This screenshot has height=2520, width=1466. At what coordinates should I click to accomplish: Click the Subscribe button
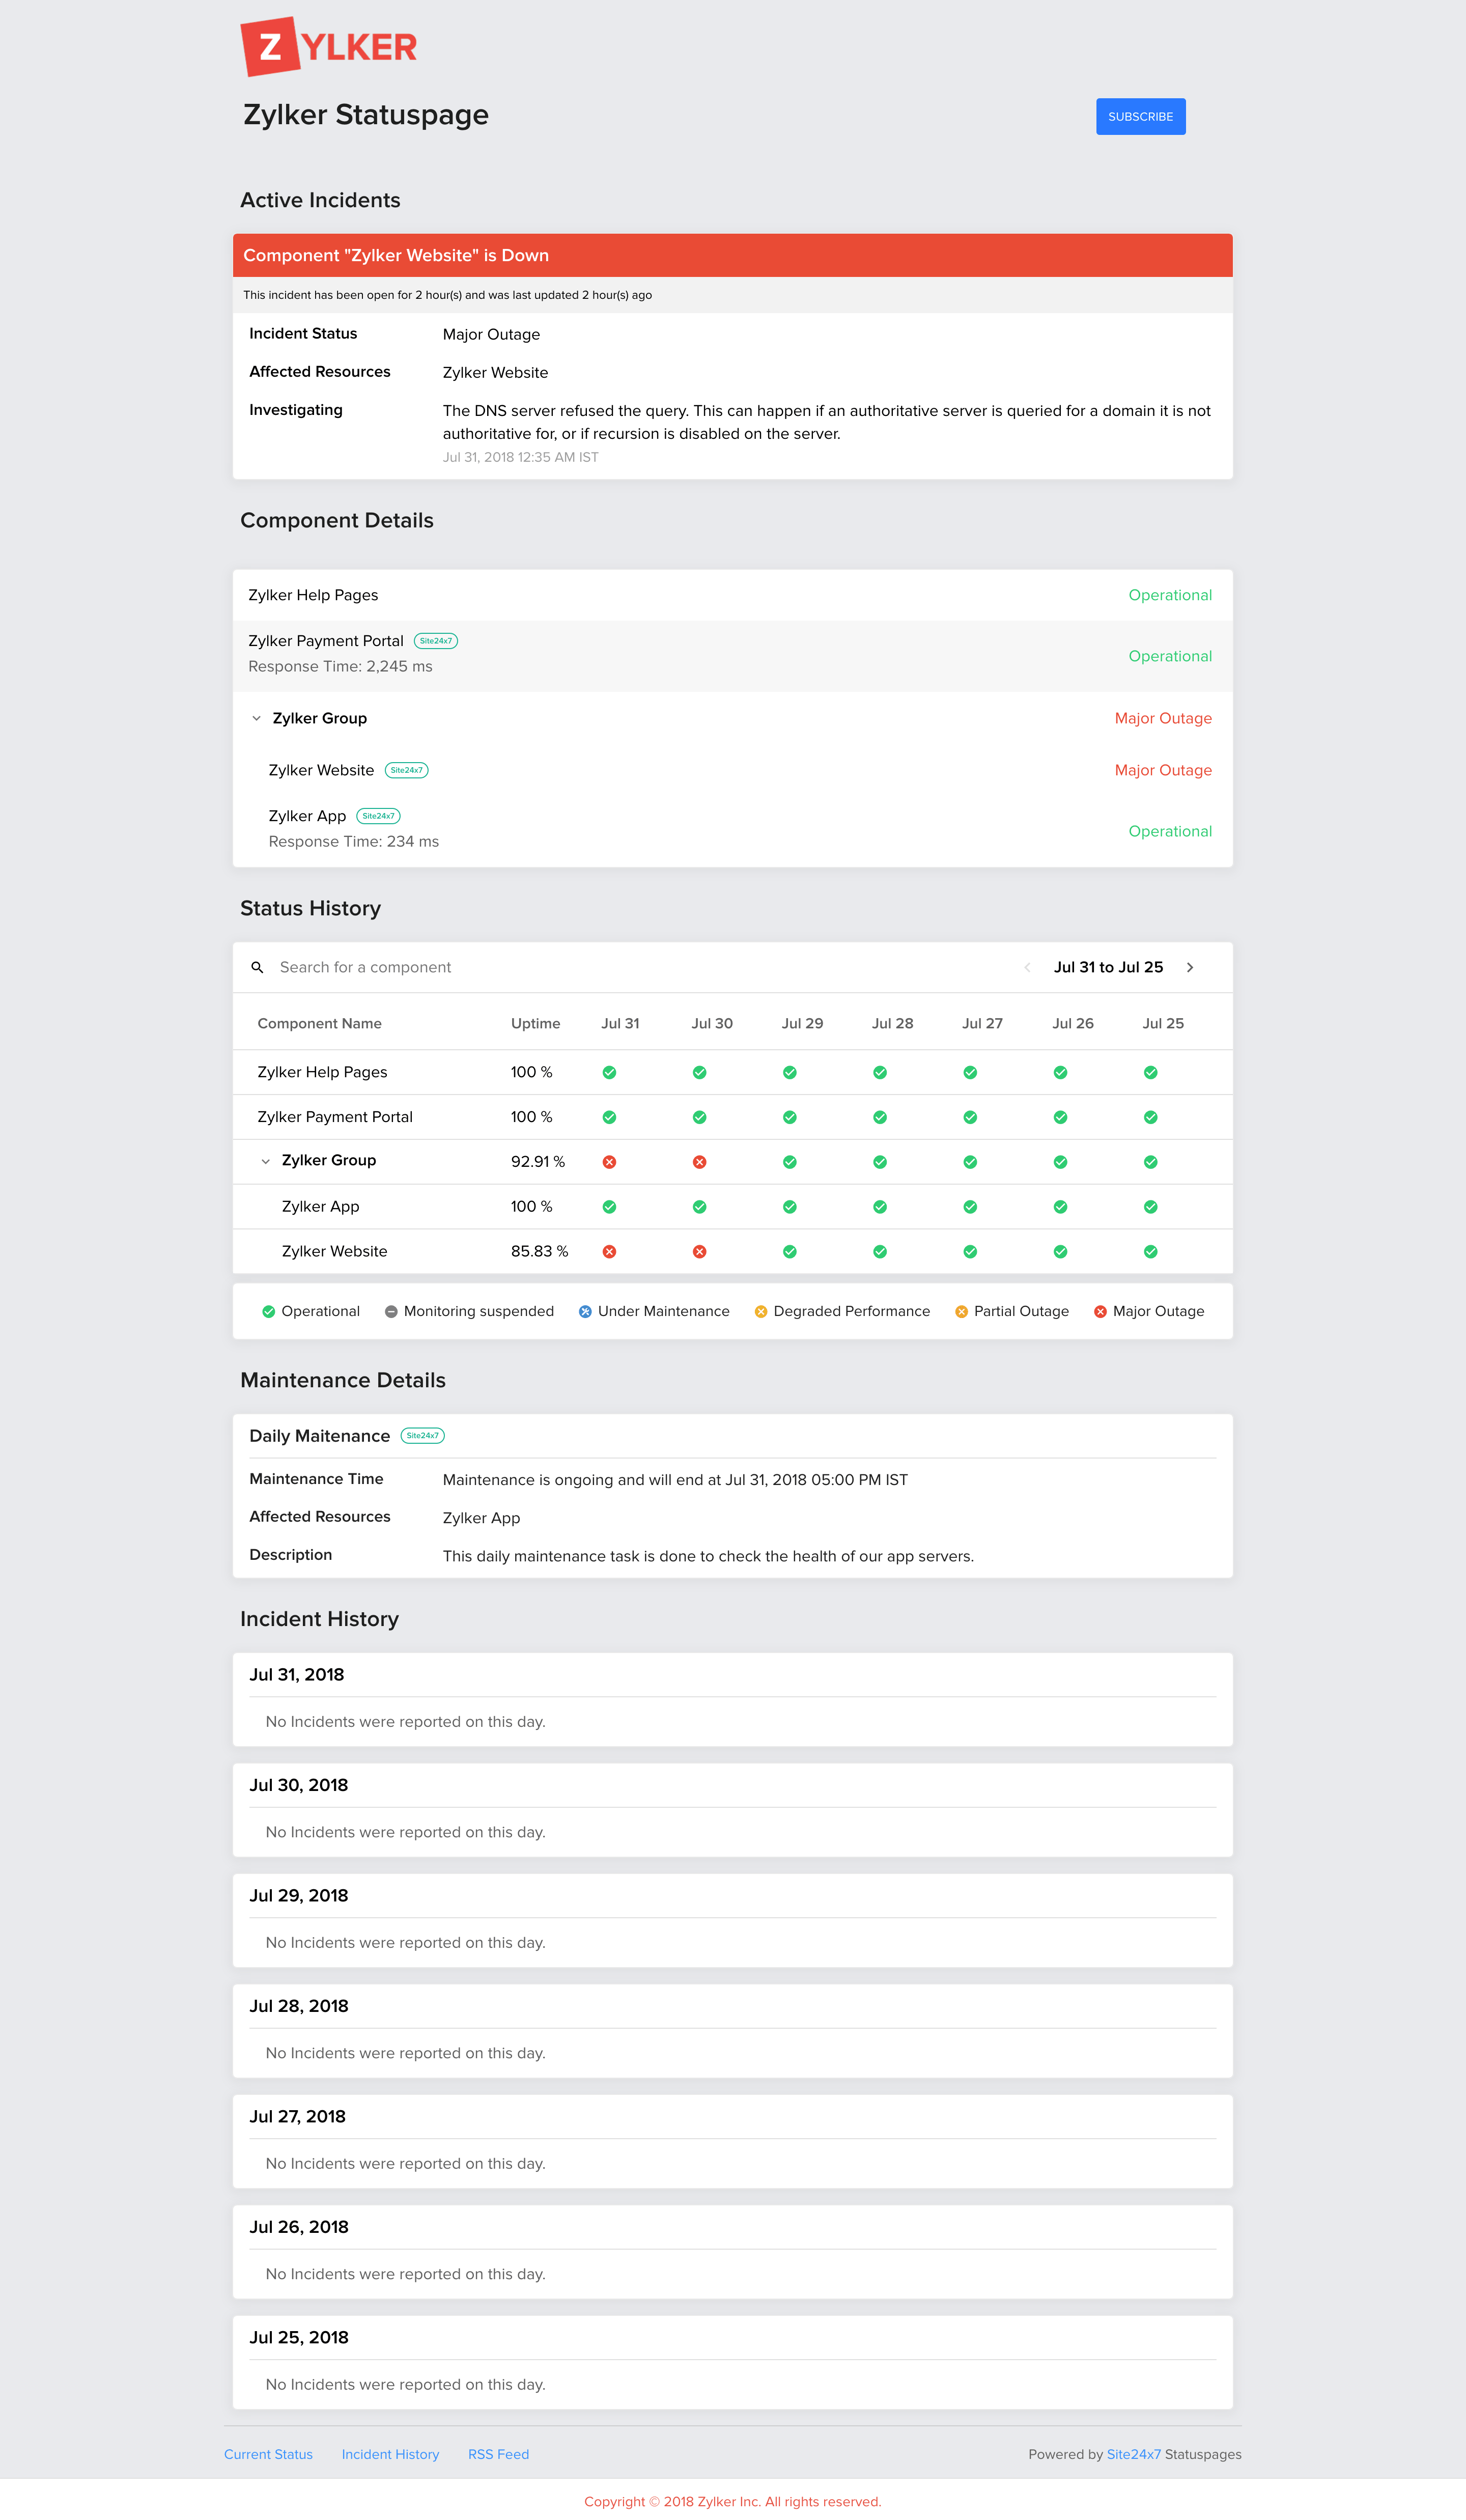click(1140, 116)
